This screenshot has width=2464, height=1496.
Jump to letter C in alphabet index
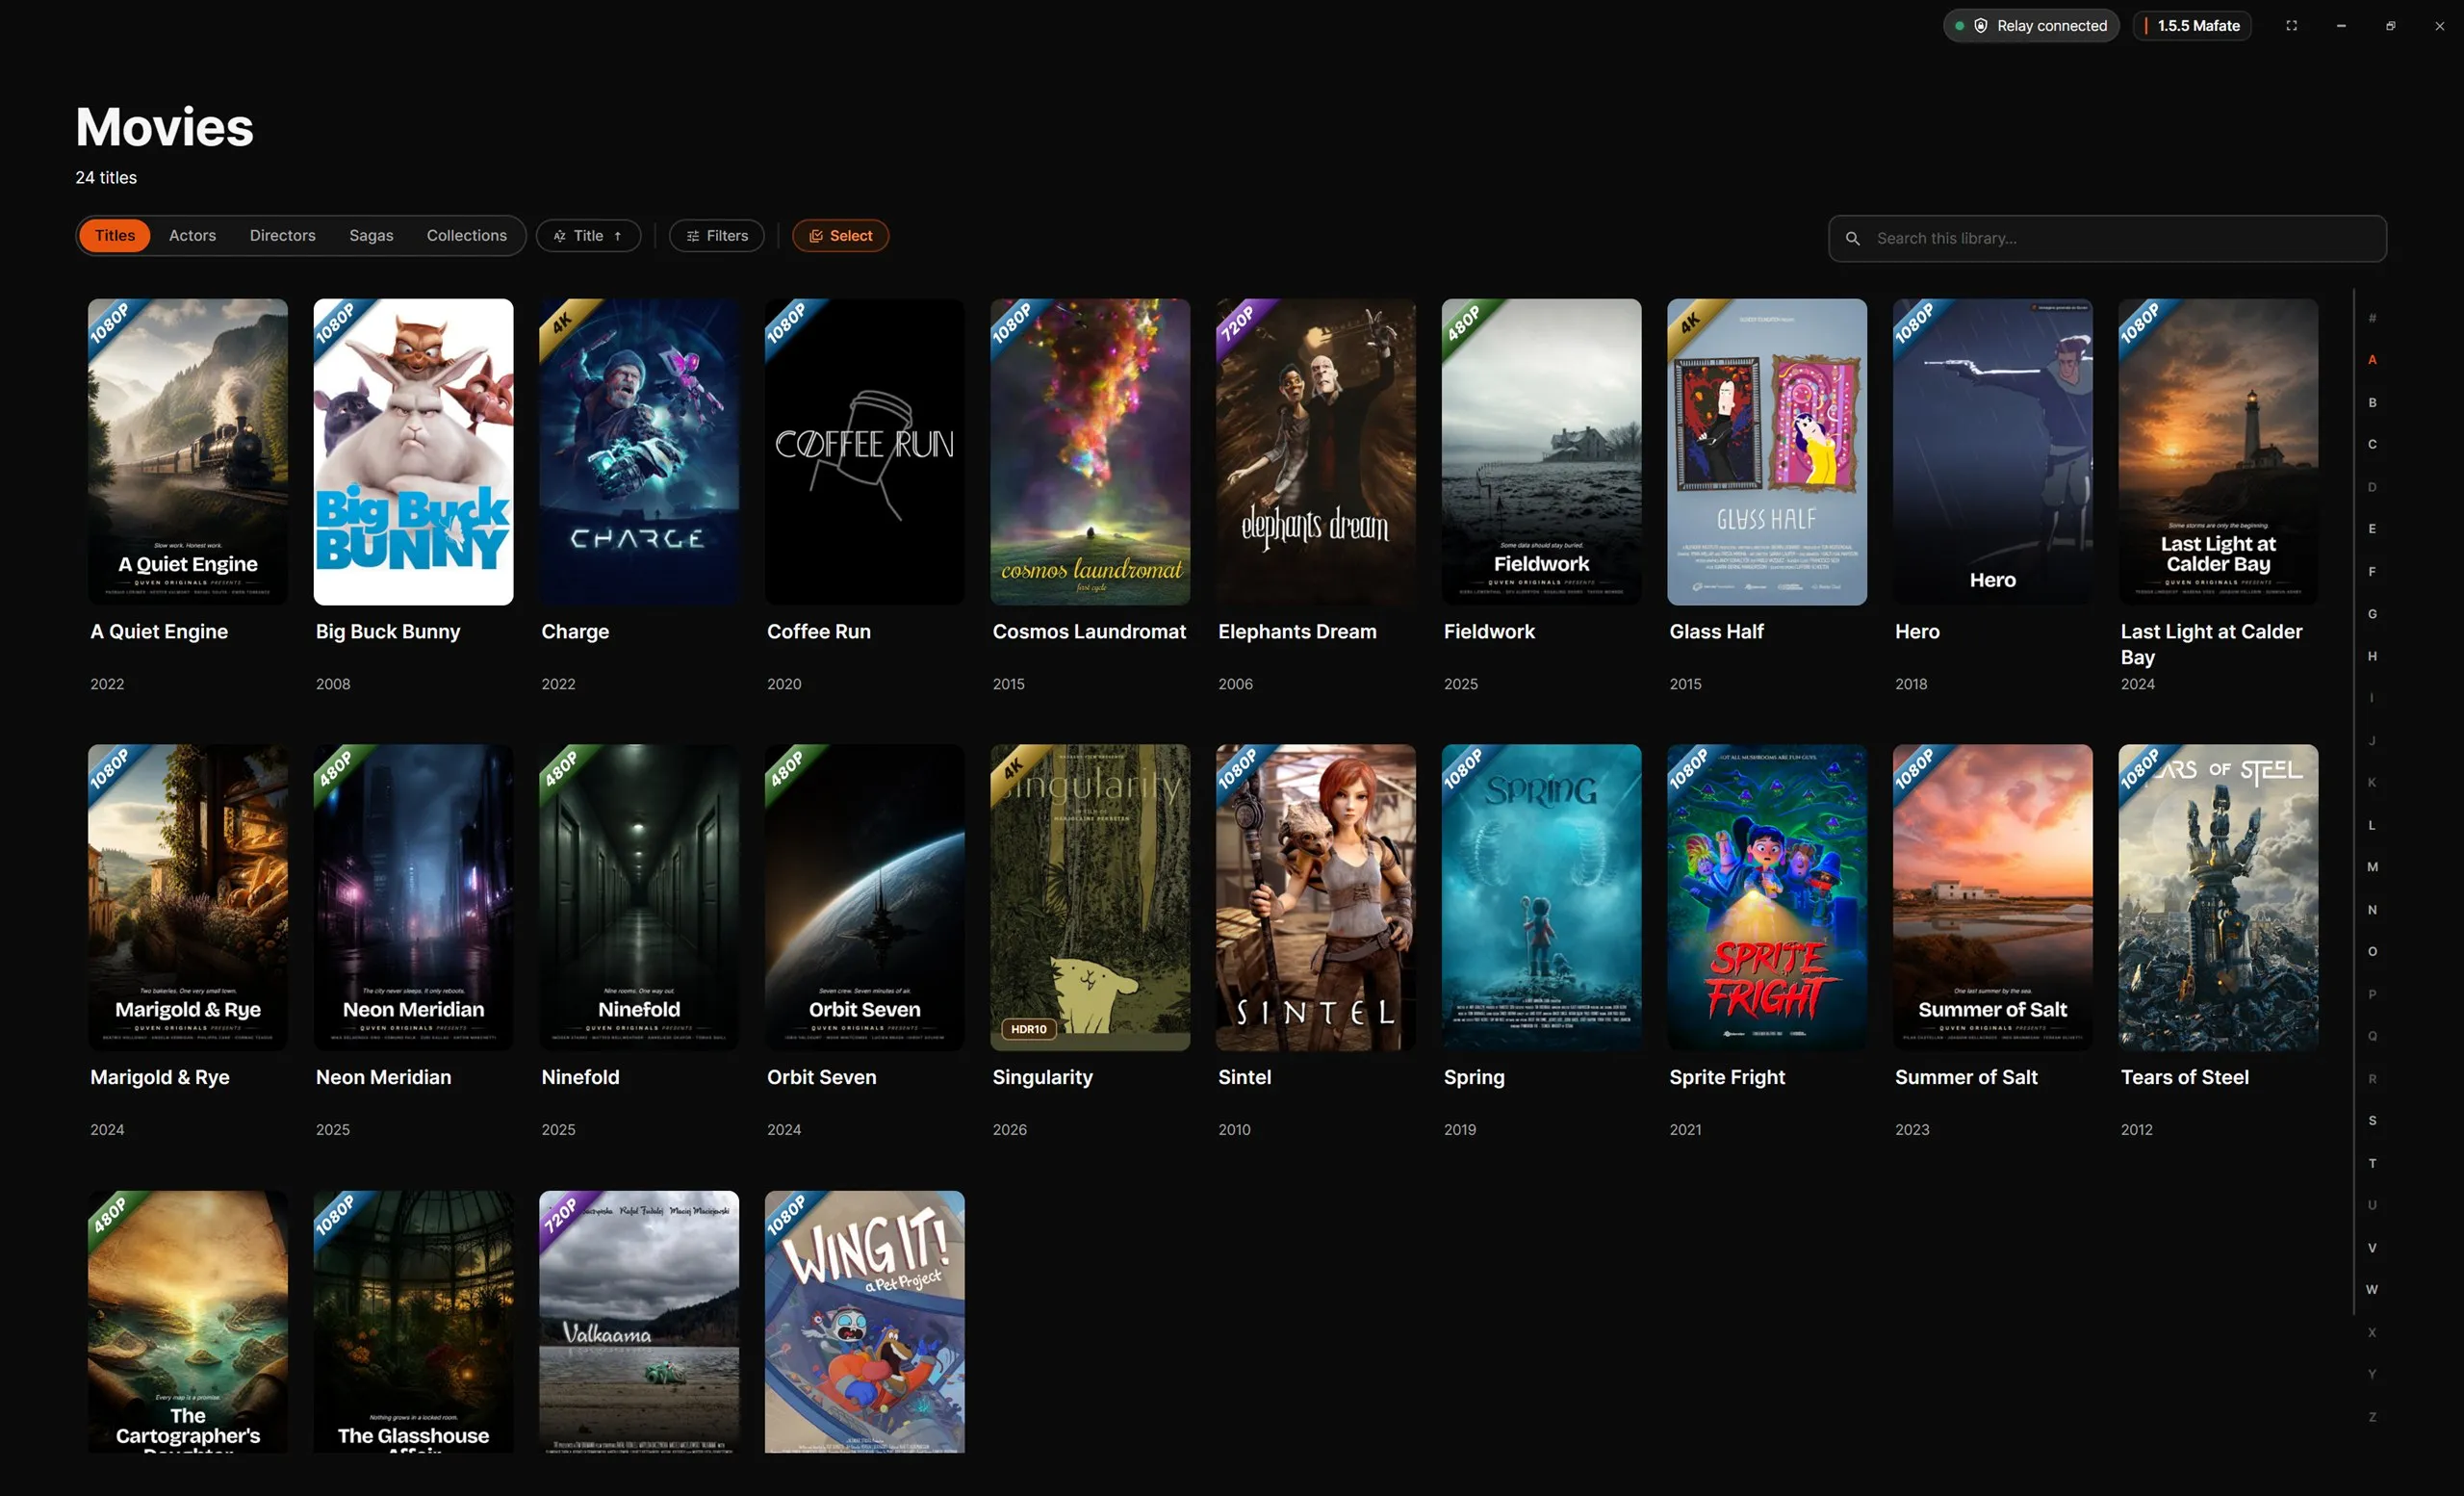2372,444
